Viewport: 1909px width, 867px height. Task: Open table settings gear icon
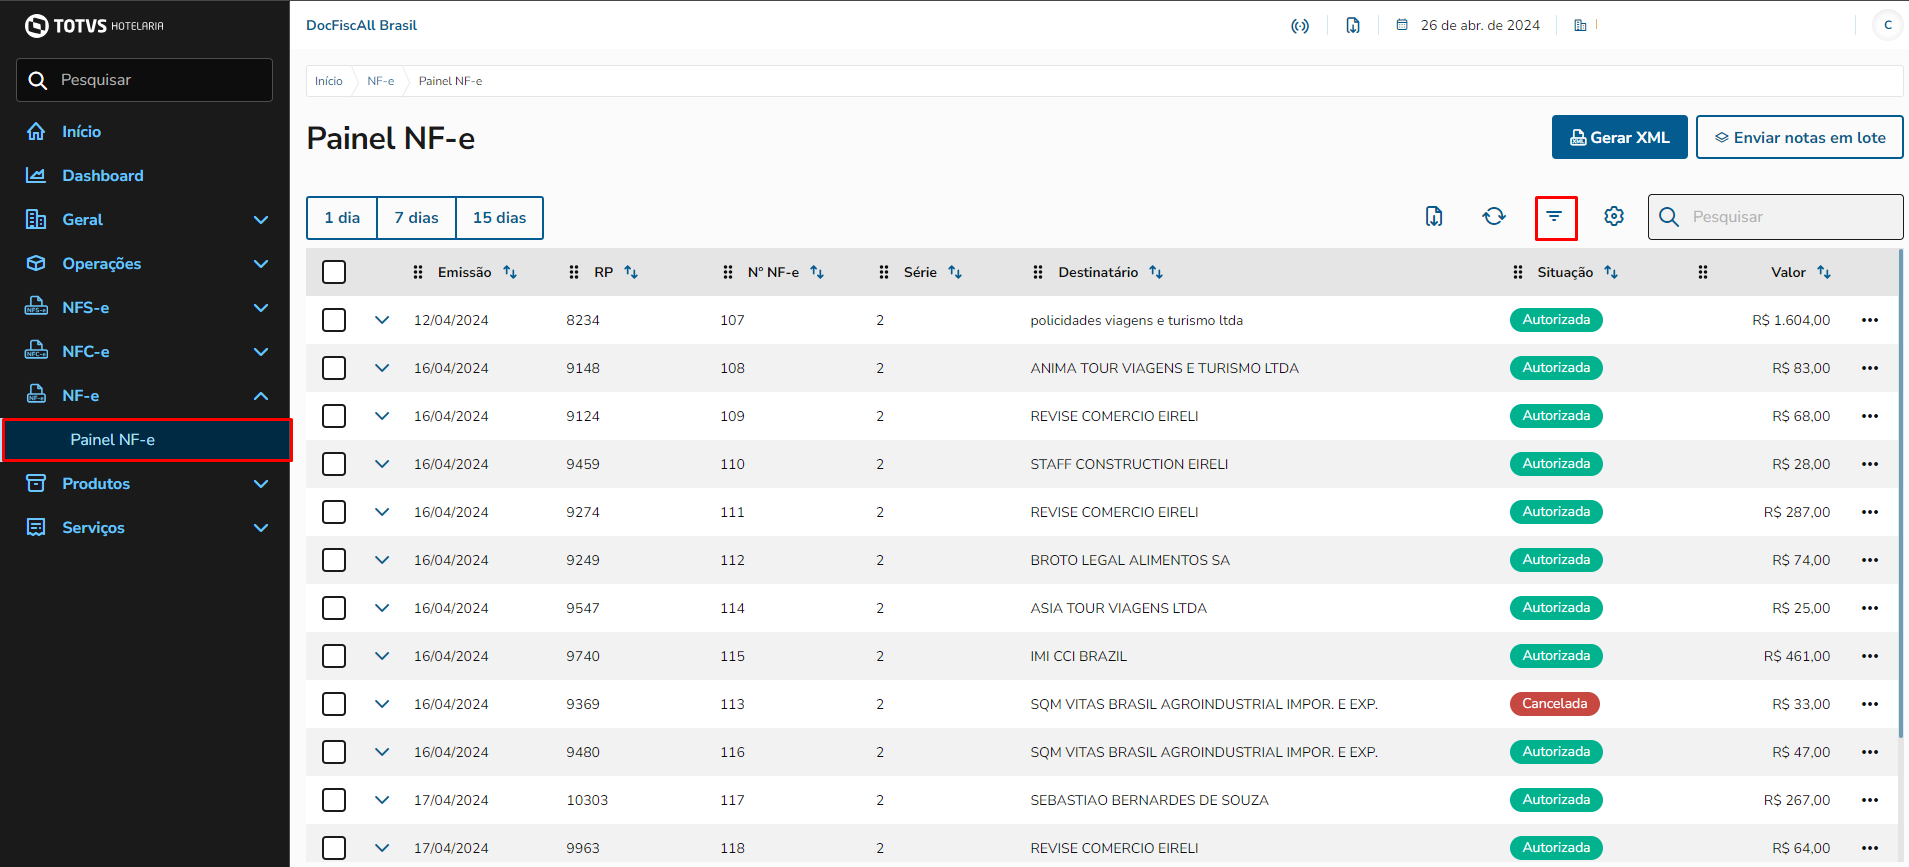[x=1614, y=217]
